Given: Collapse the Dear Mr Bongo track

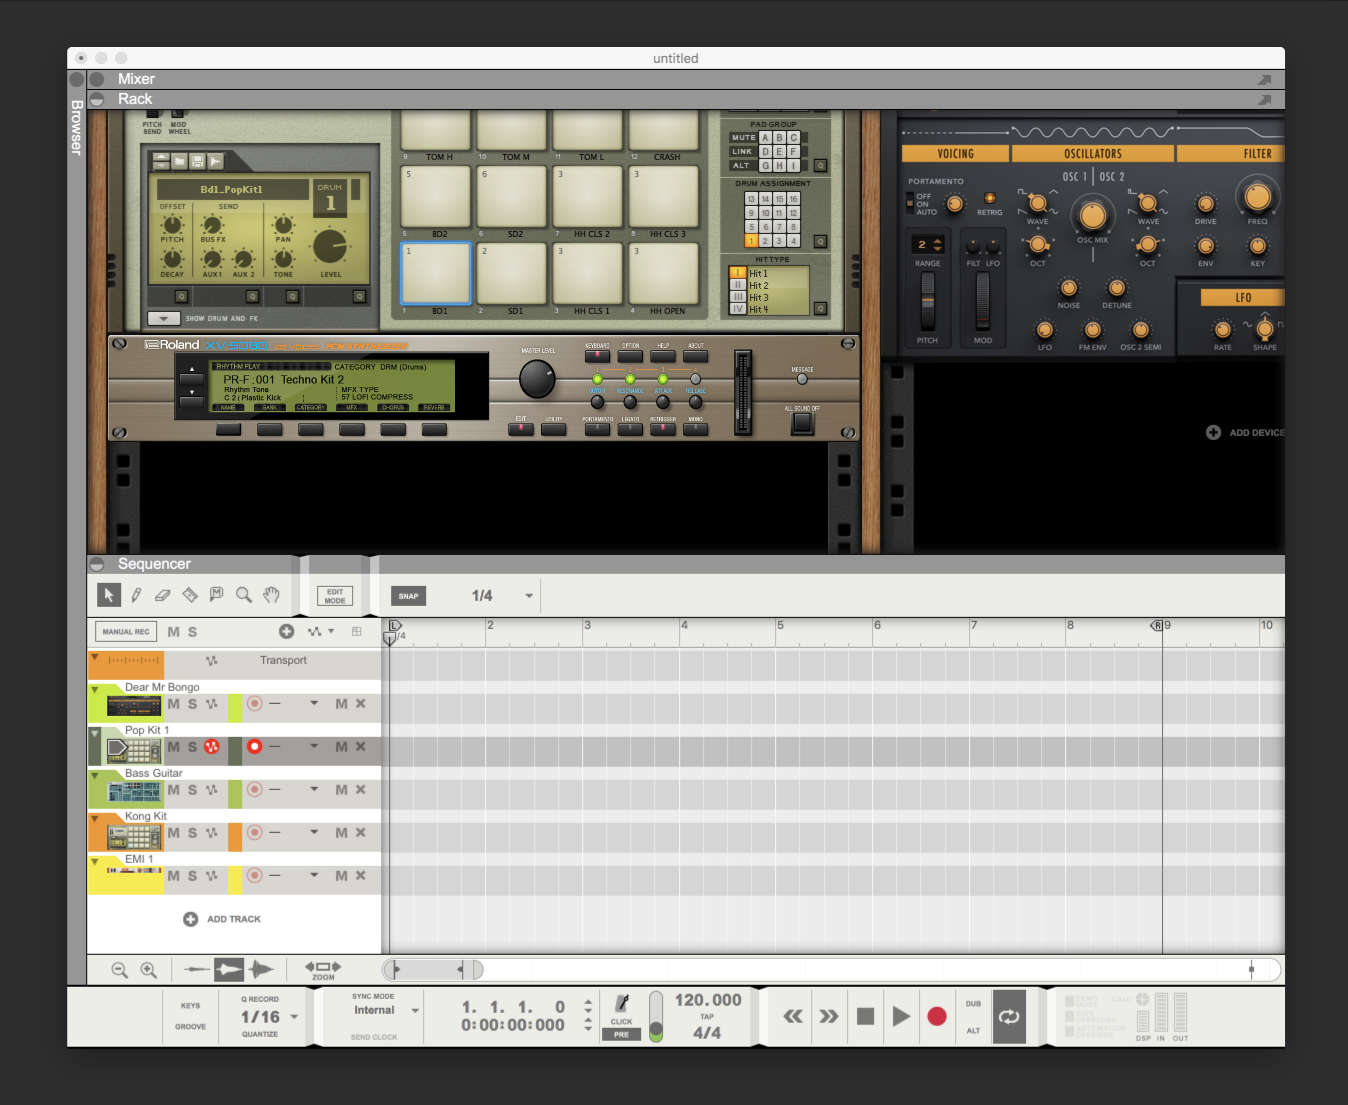Looking at the screenshot, I should point(94,690).
